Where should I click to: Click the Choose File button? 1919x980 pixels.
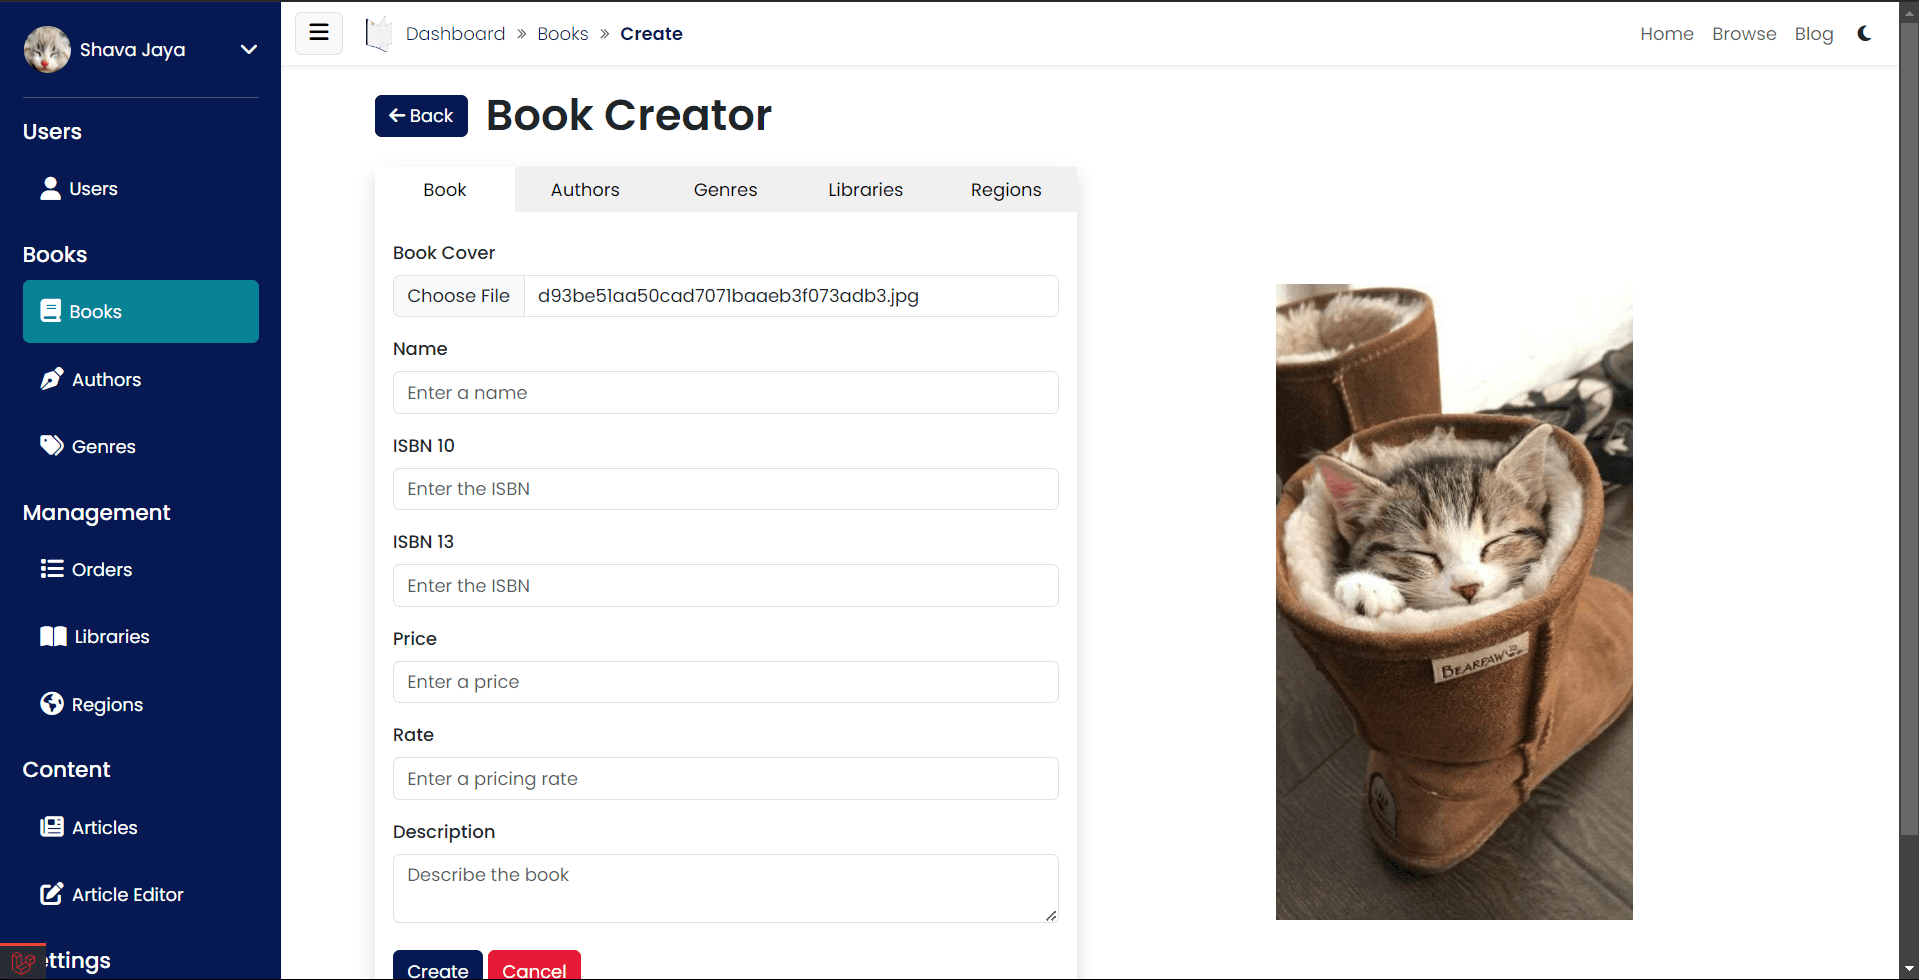(458, 296)
